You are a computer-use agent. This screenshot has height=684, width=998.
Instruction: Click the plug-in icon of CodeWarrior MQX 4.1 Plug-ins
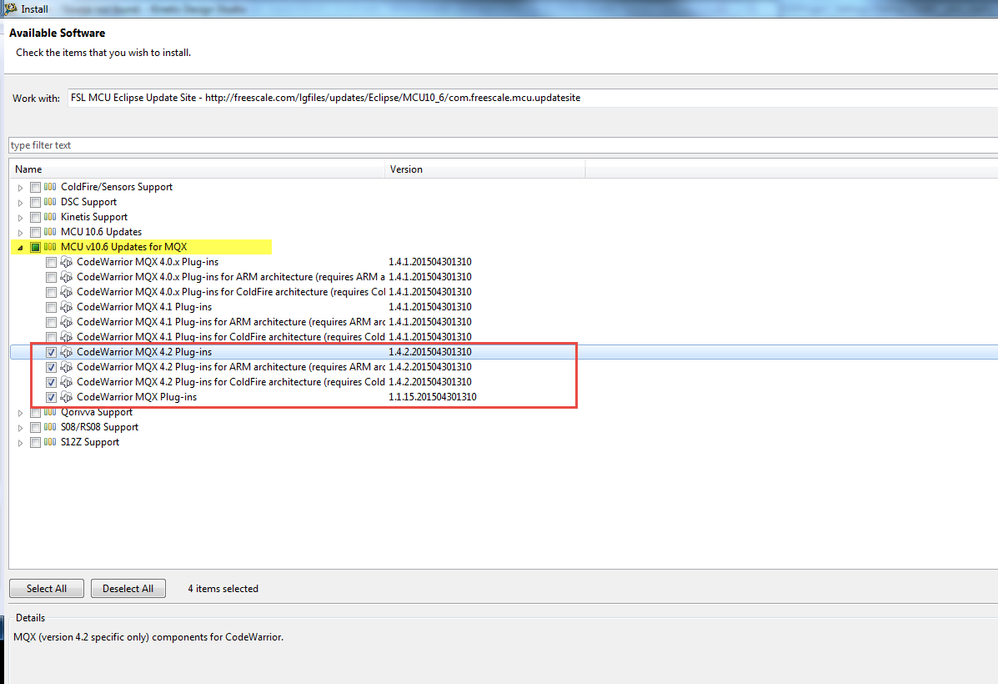66,307
